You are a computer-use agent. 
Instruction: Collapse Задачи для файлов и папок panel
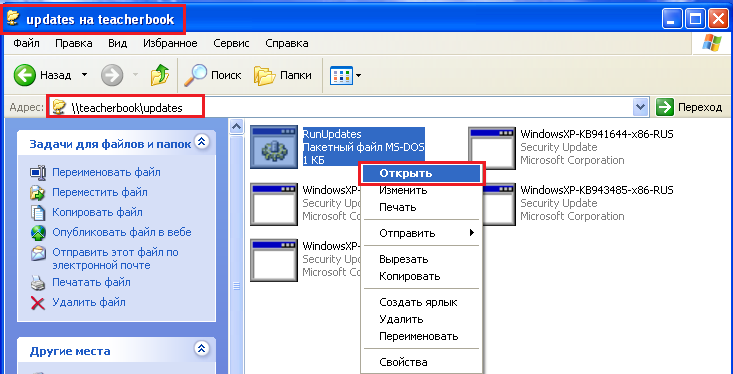click(x=201, y=142)
